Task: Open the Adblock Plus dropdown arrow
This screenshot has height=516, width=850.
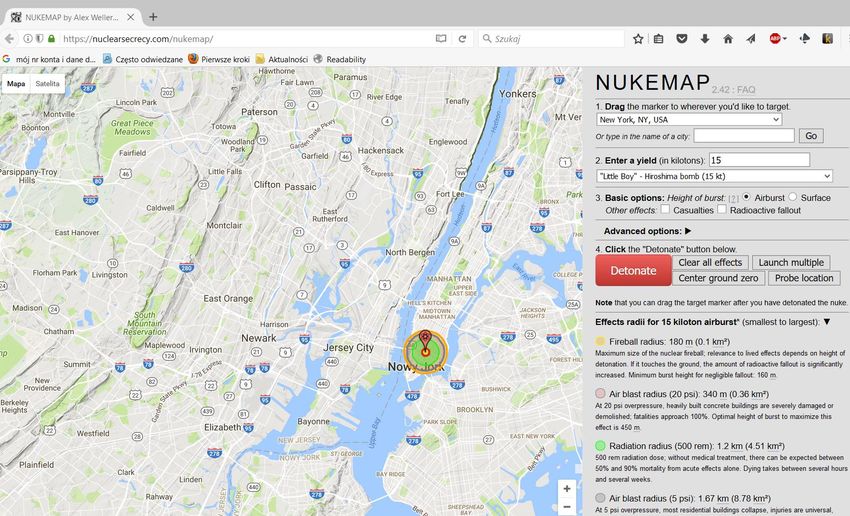Action: tap(784, 39)
